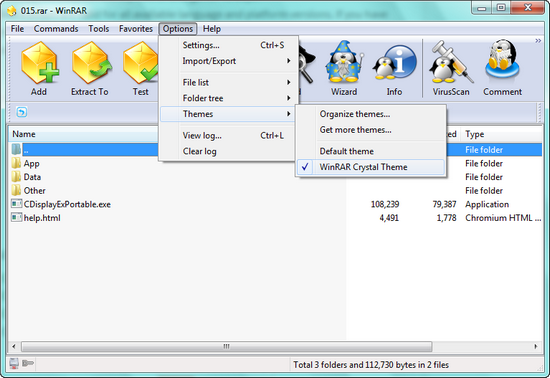Click the Comment toolbar icon
This screenshot has height=378, width=550.
tap(502, 60)
